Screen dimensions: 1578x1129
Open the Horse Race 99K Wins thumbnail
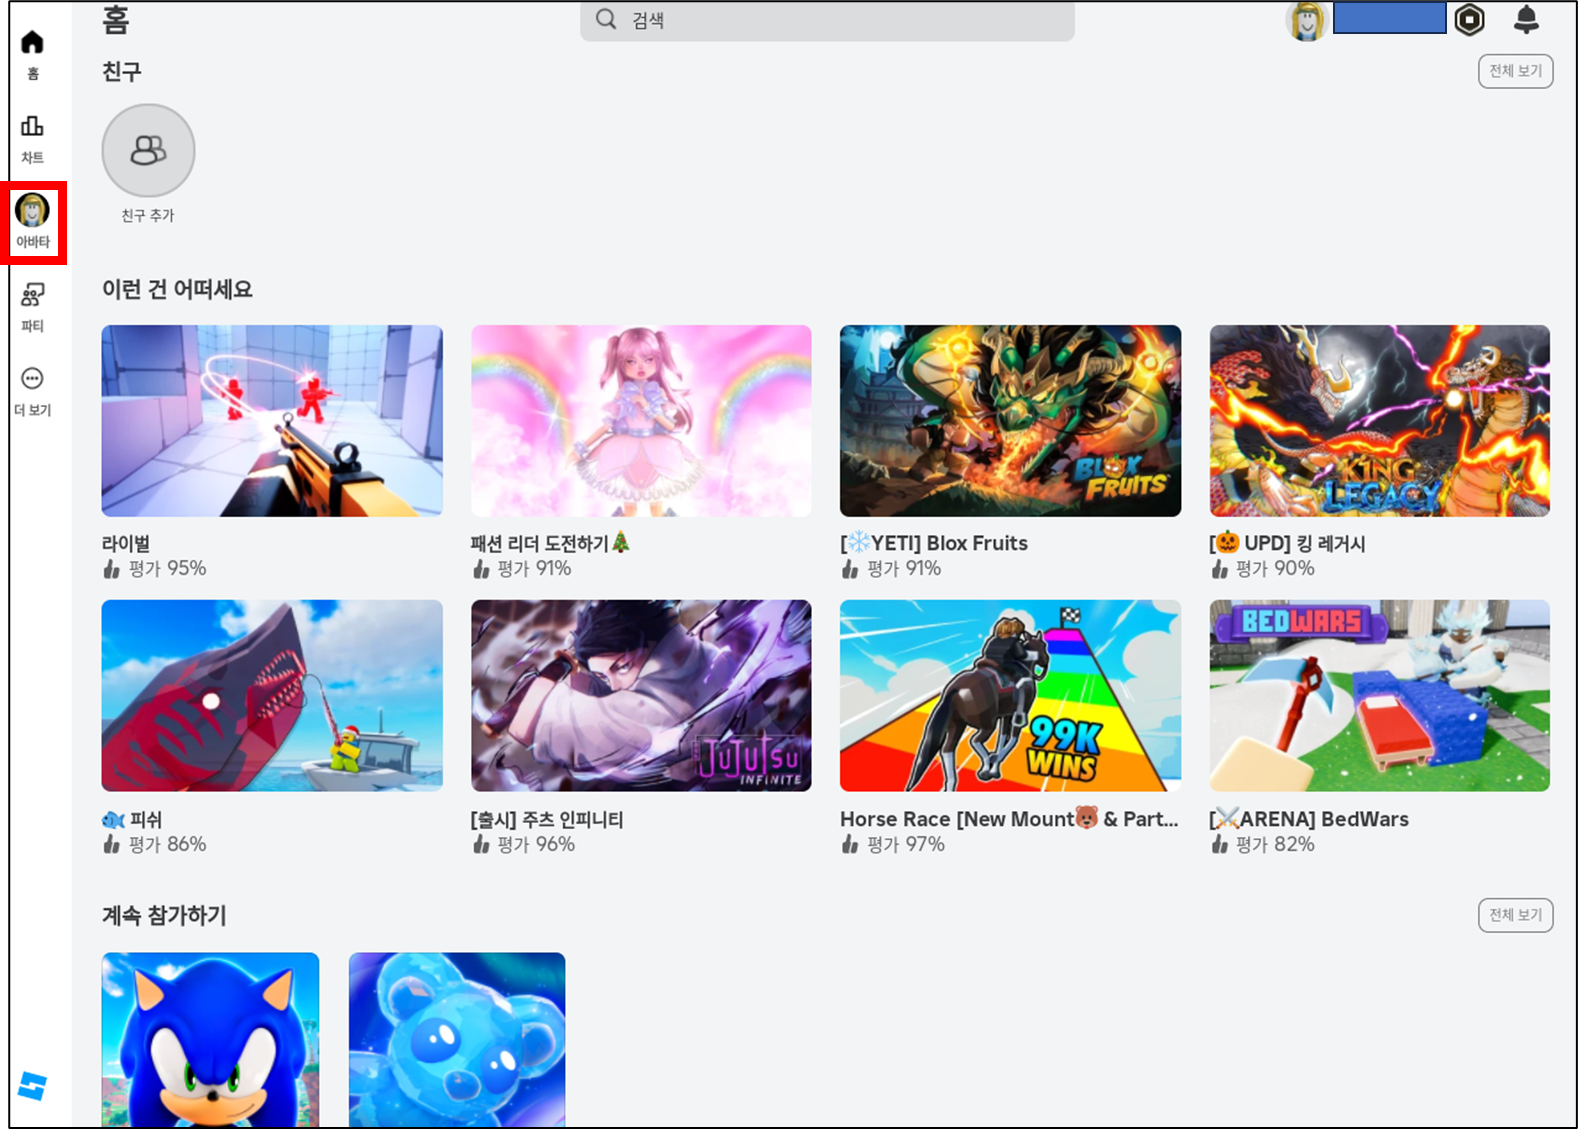[x=1010, y=696]
